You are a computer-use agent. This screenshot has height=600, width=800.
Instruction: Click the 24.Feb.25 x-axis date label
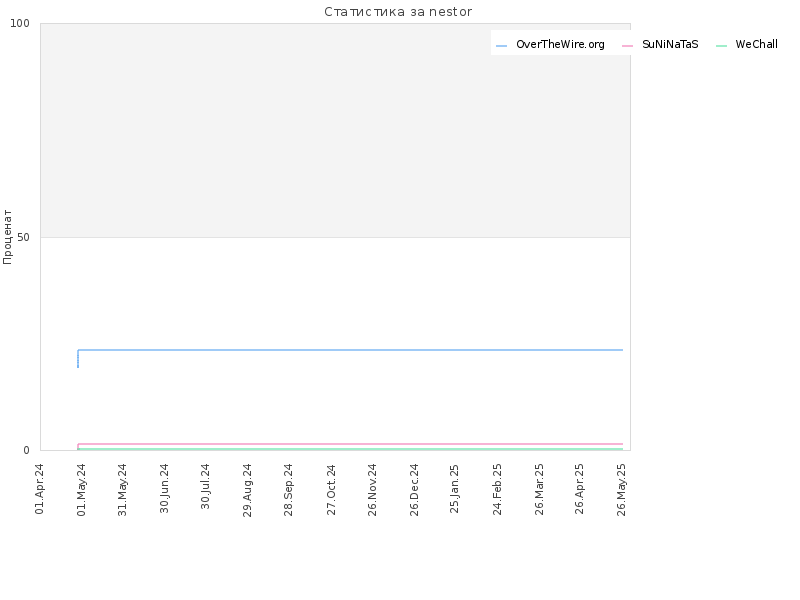497,489
